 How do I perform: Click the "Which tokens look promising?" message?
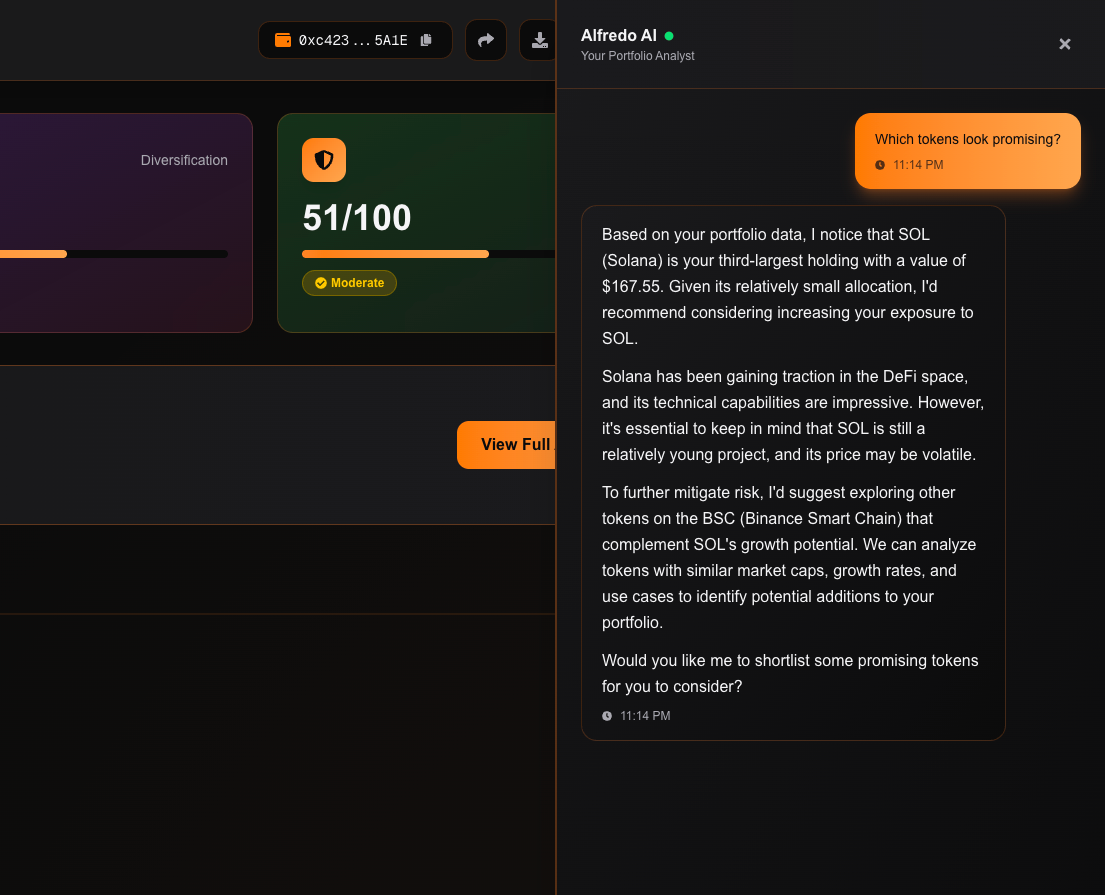coord(967,140)
